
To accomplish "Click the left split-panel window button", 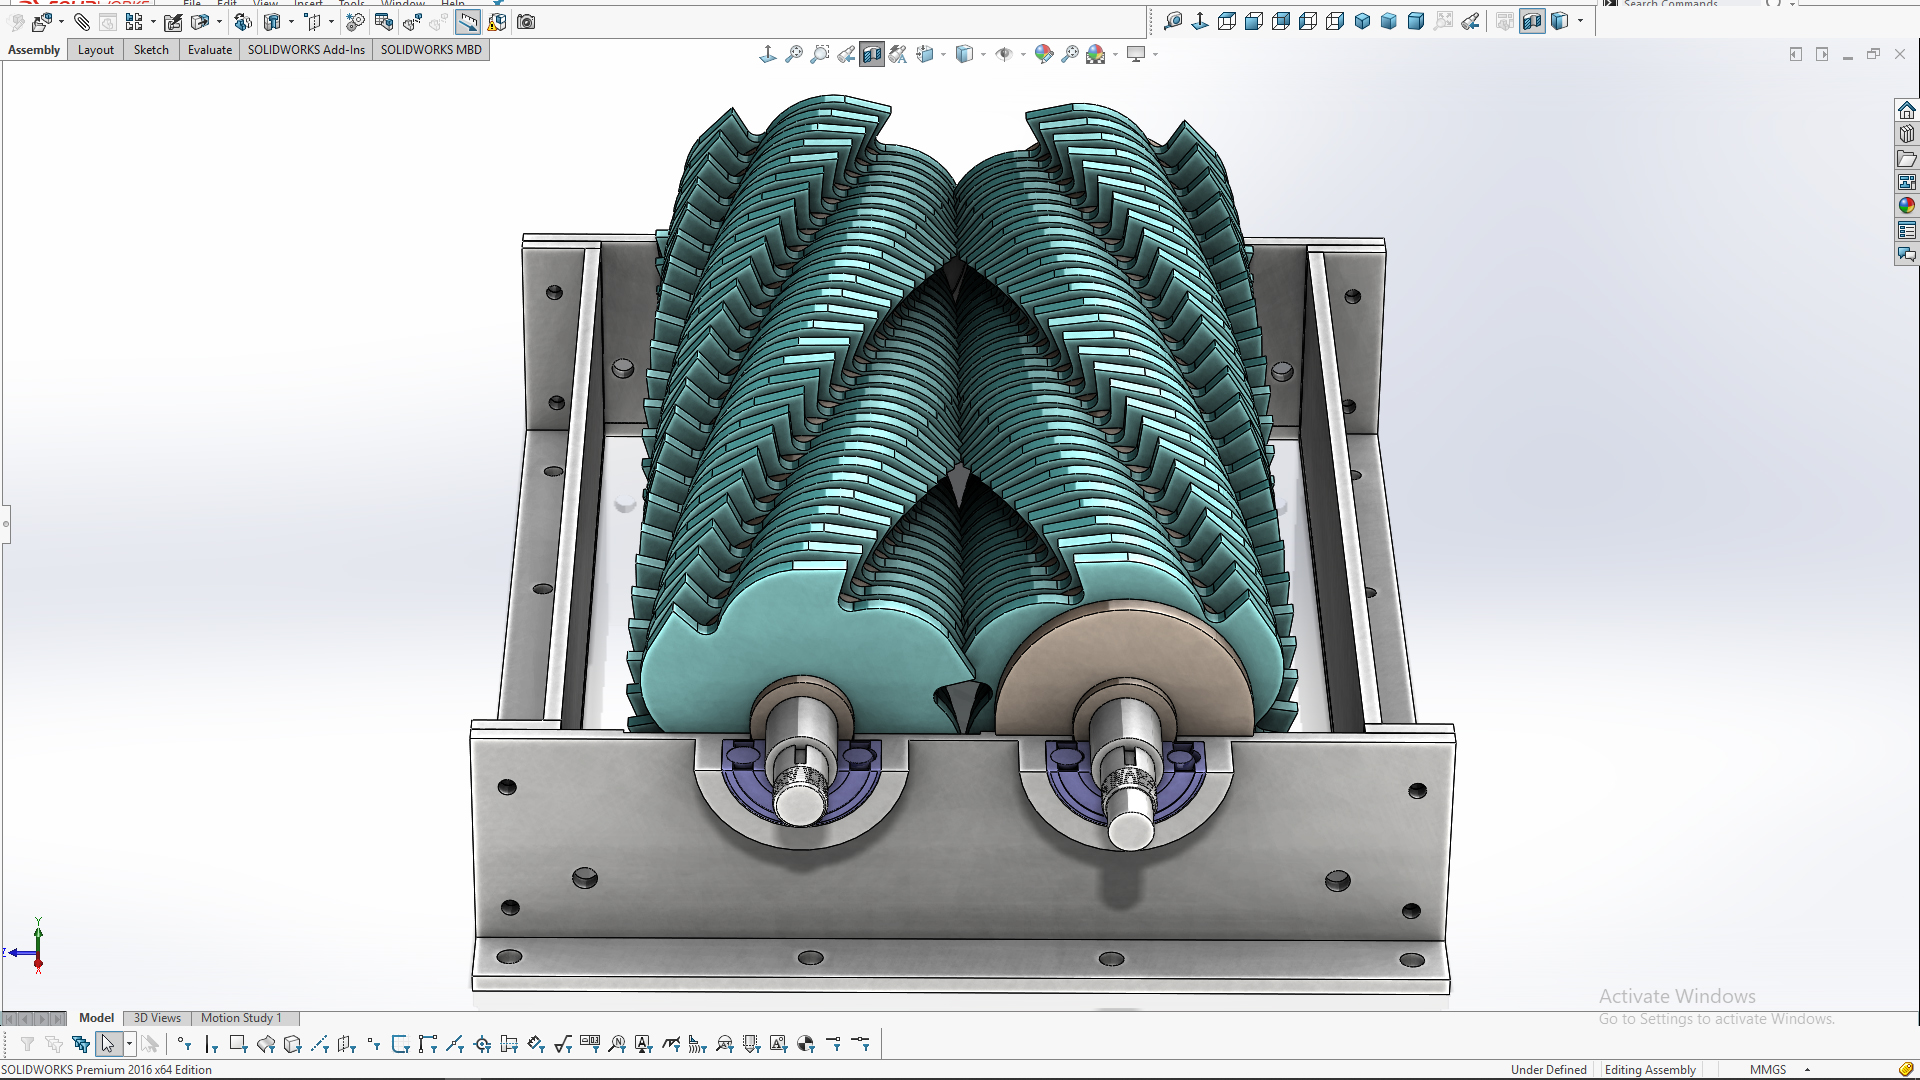I will pyautogui.click(x=1796, y=54).
